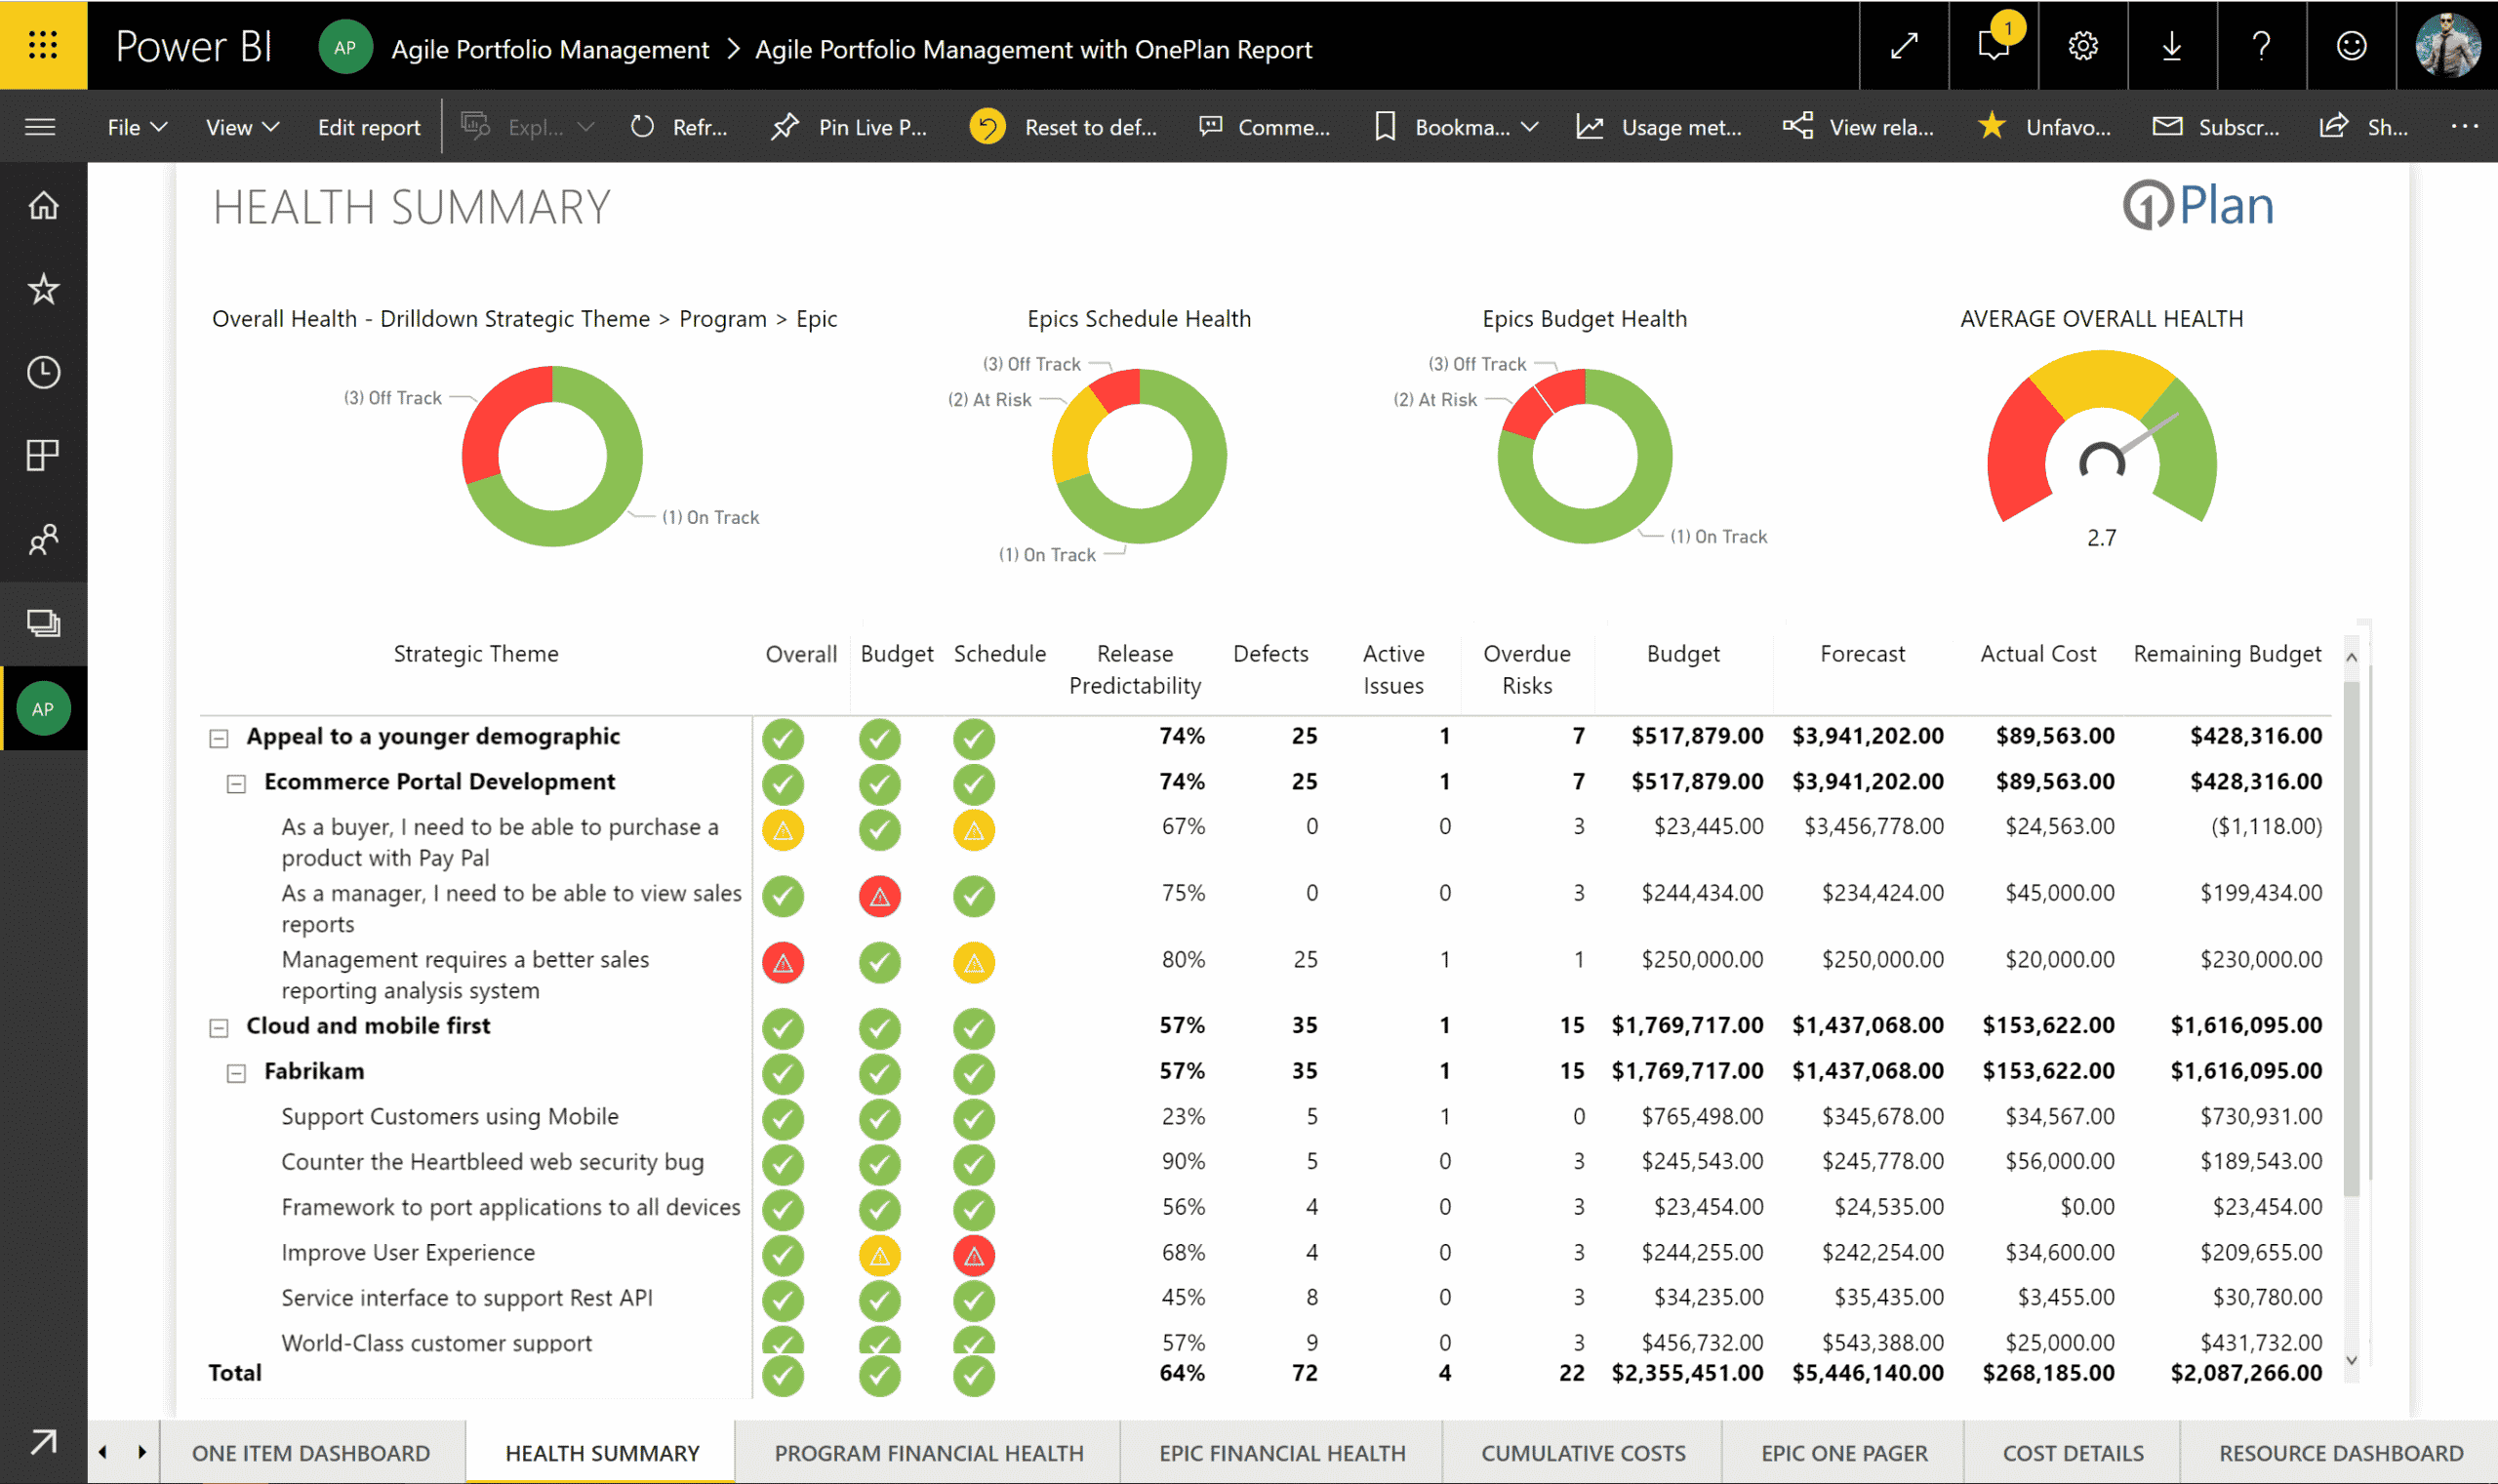The height and width of the screenshot is (1484, 2498).
Task: Click the Unfavorite star button
Action: [2045, 127]
